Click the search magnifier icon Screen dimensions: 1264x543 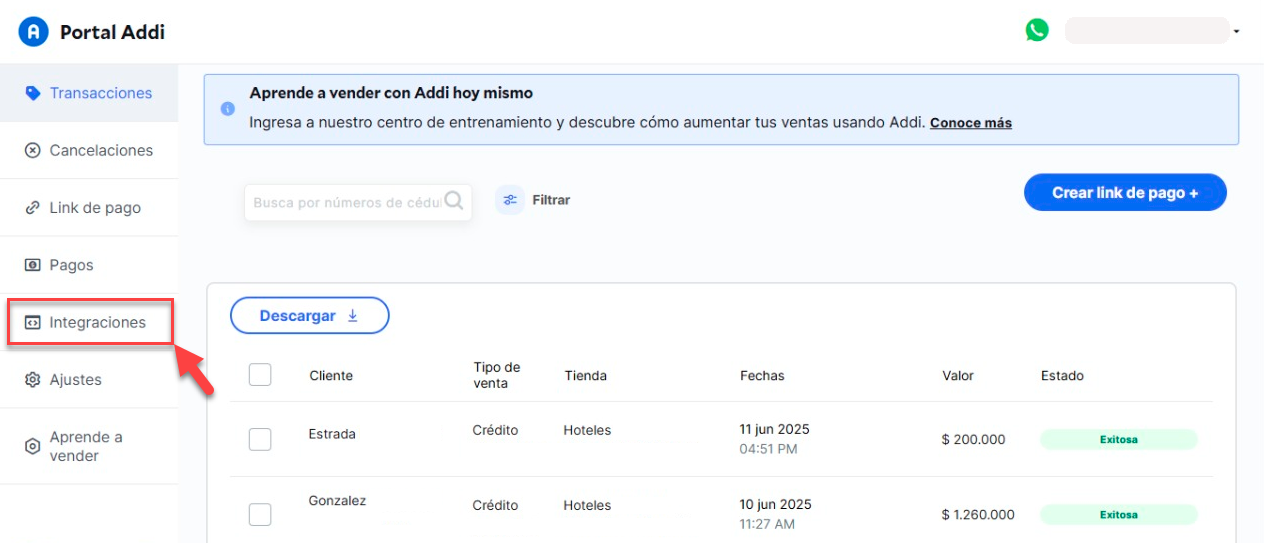(x=454, y=201)
